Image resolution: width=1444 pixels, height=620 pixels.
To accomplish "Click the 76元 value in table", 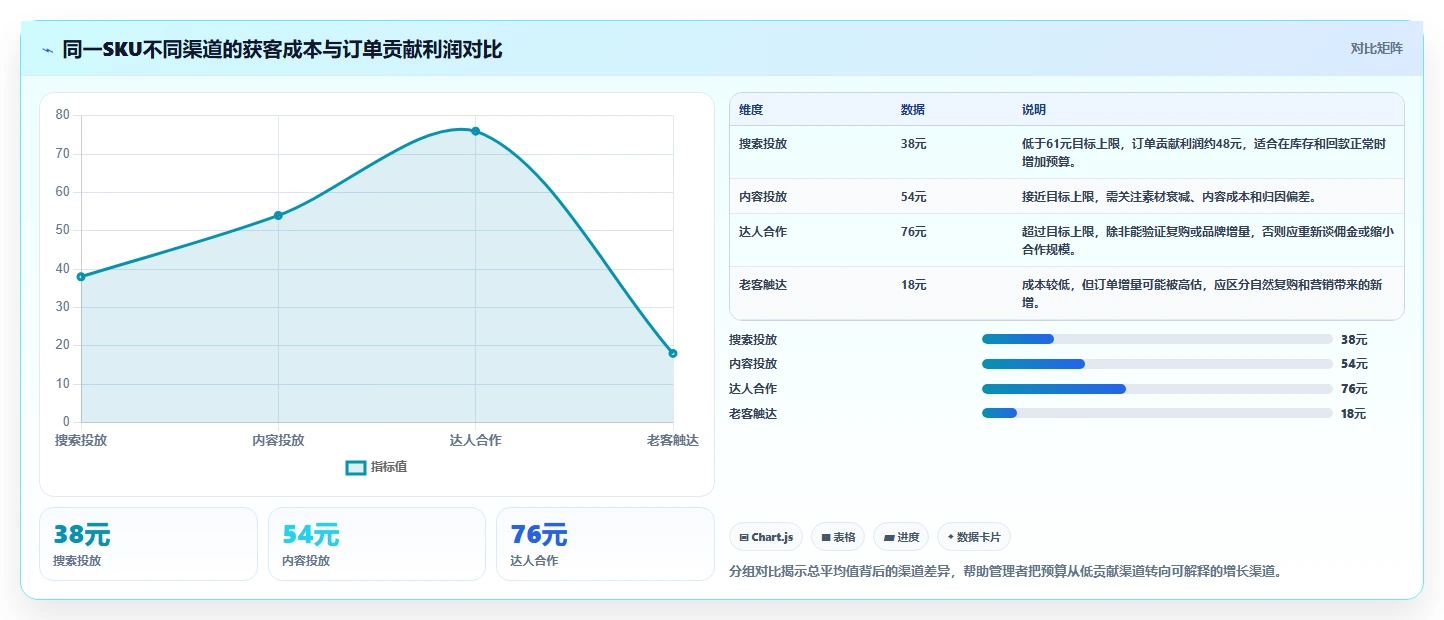I will [913, 232].
